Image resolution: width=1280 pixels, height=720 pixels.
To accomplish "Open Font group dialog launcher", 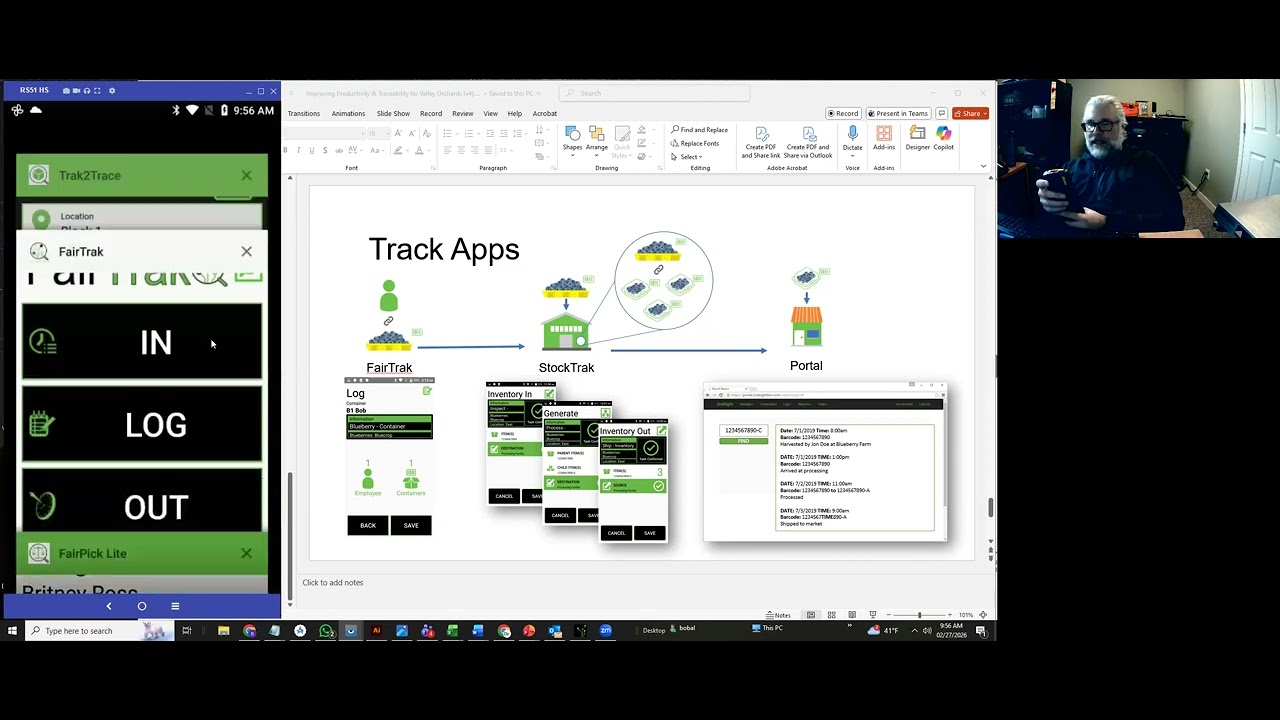I will [x=433, y=168].
